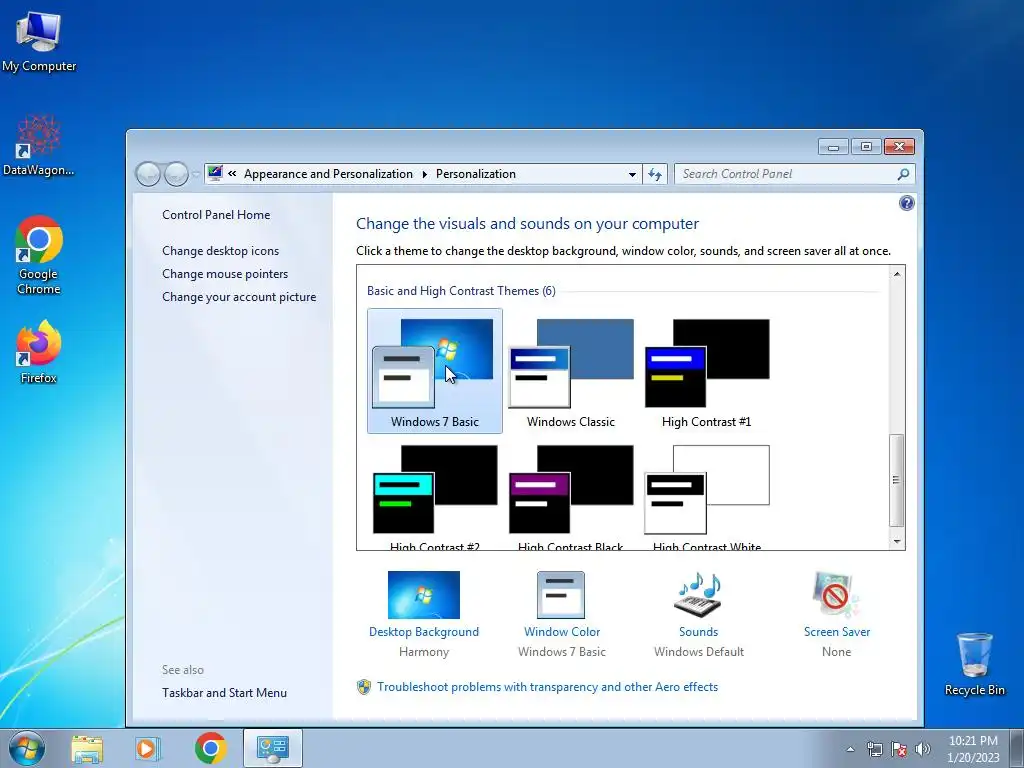Select the High Contrast Black theme
1024x768 pixels.
coord(571,496)
